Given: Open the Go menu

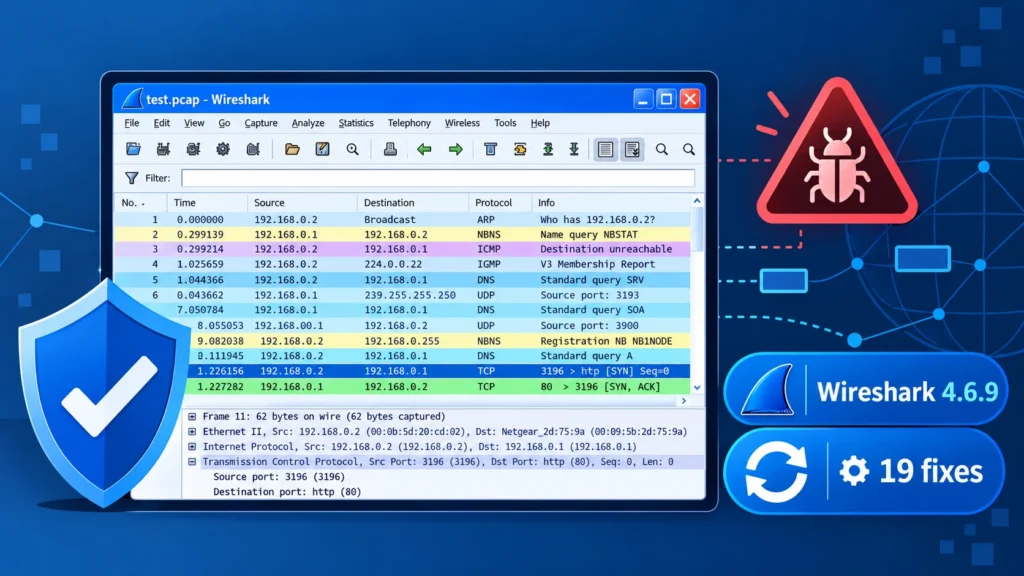Looking at the screenshot, I should click(x=224, y=123).
